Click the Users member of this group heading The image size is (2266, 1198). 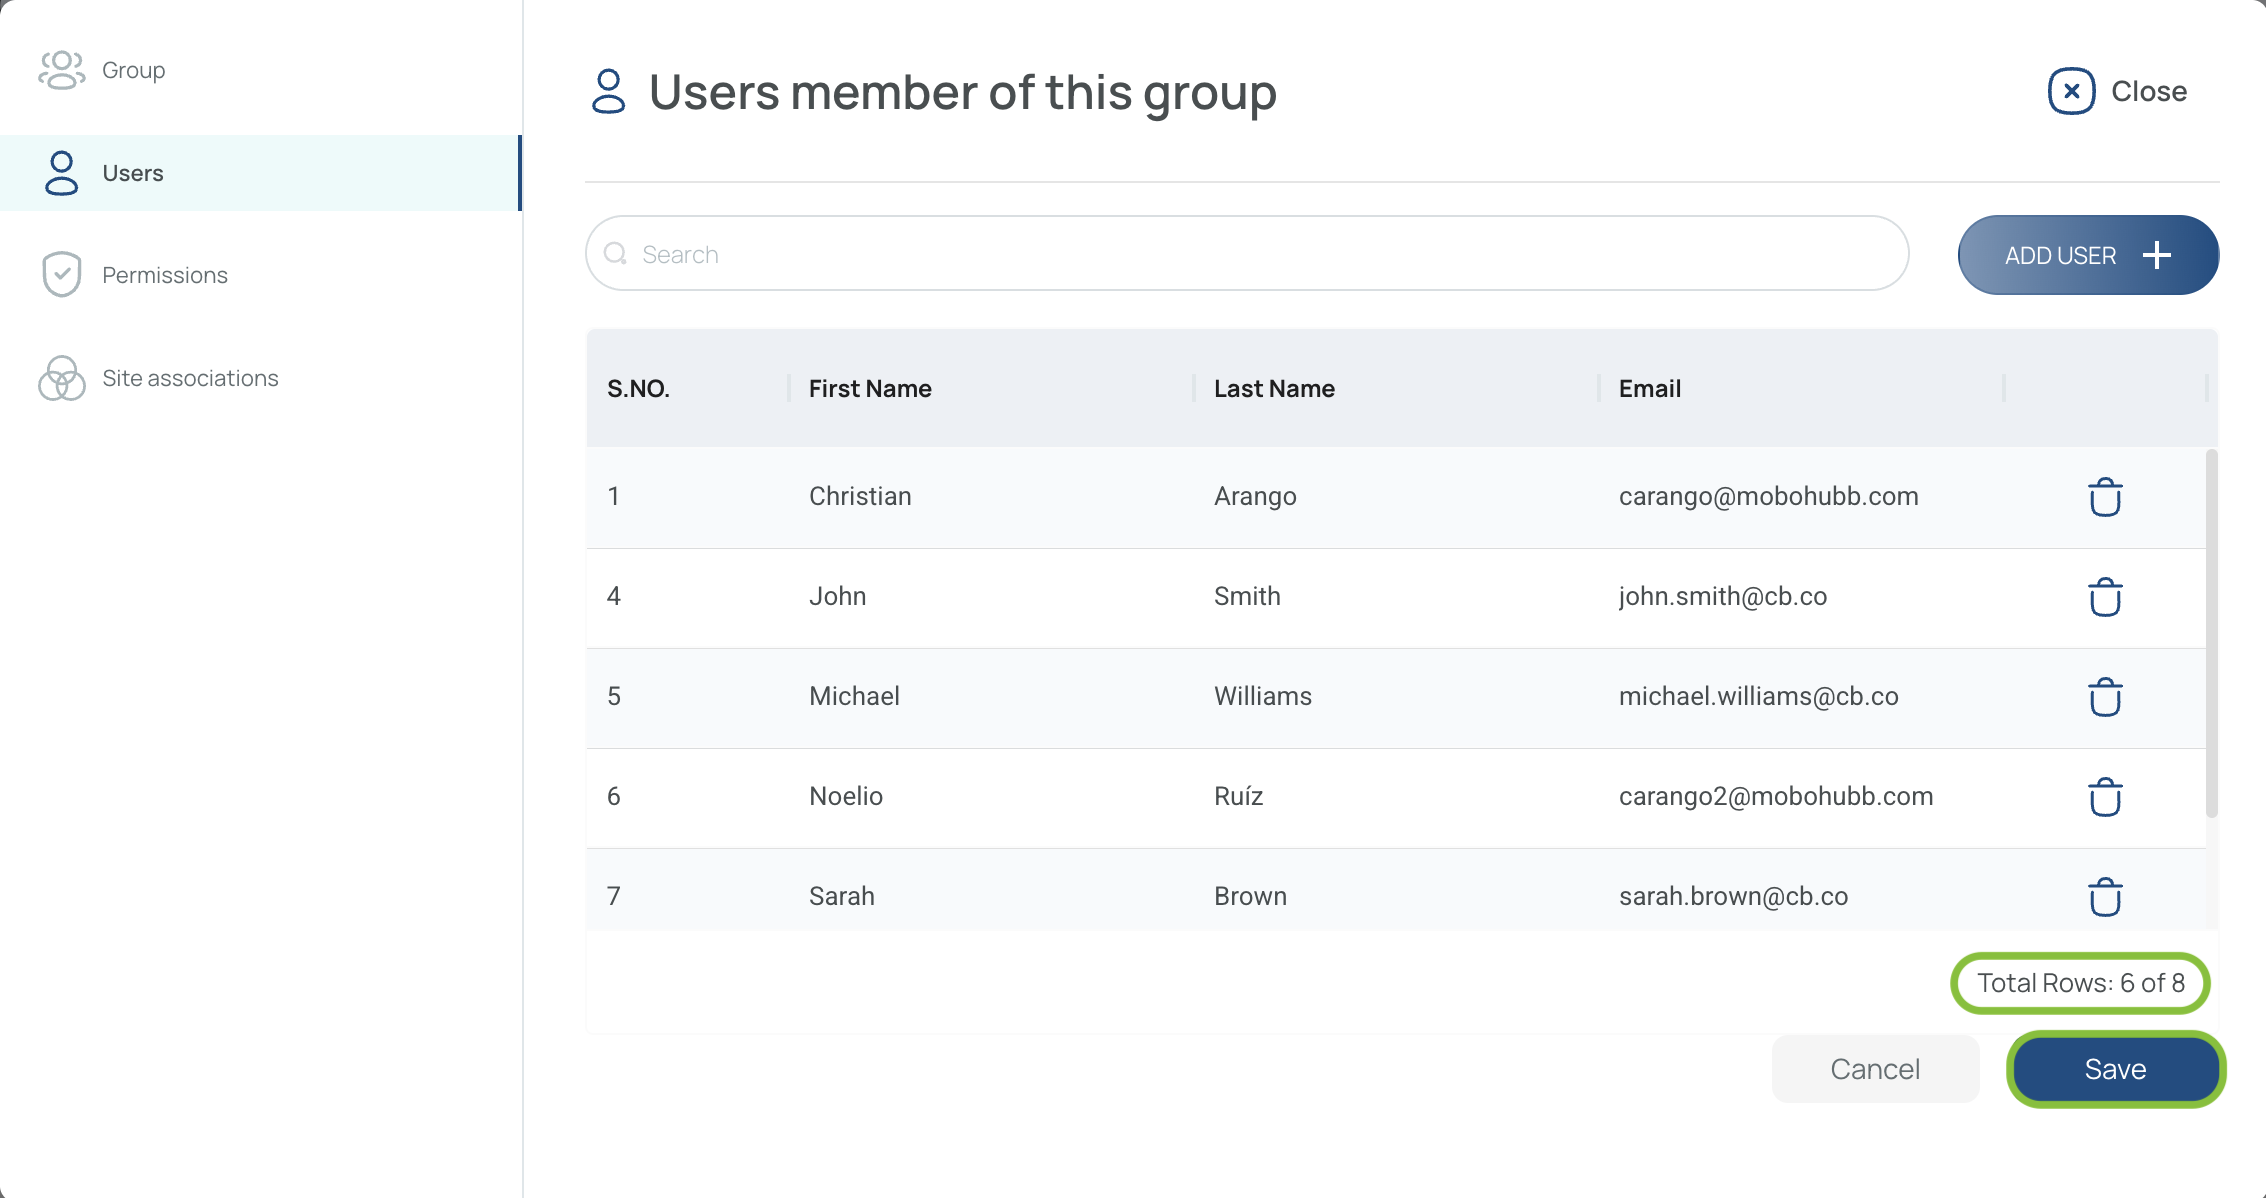click(962, 92)
